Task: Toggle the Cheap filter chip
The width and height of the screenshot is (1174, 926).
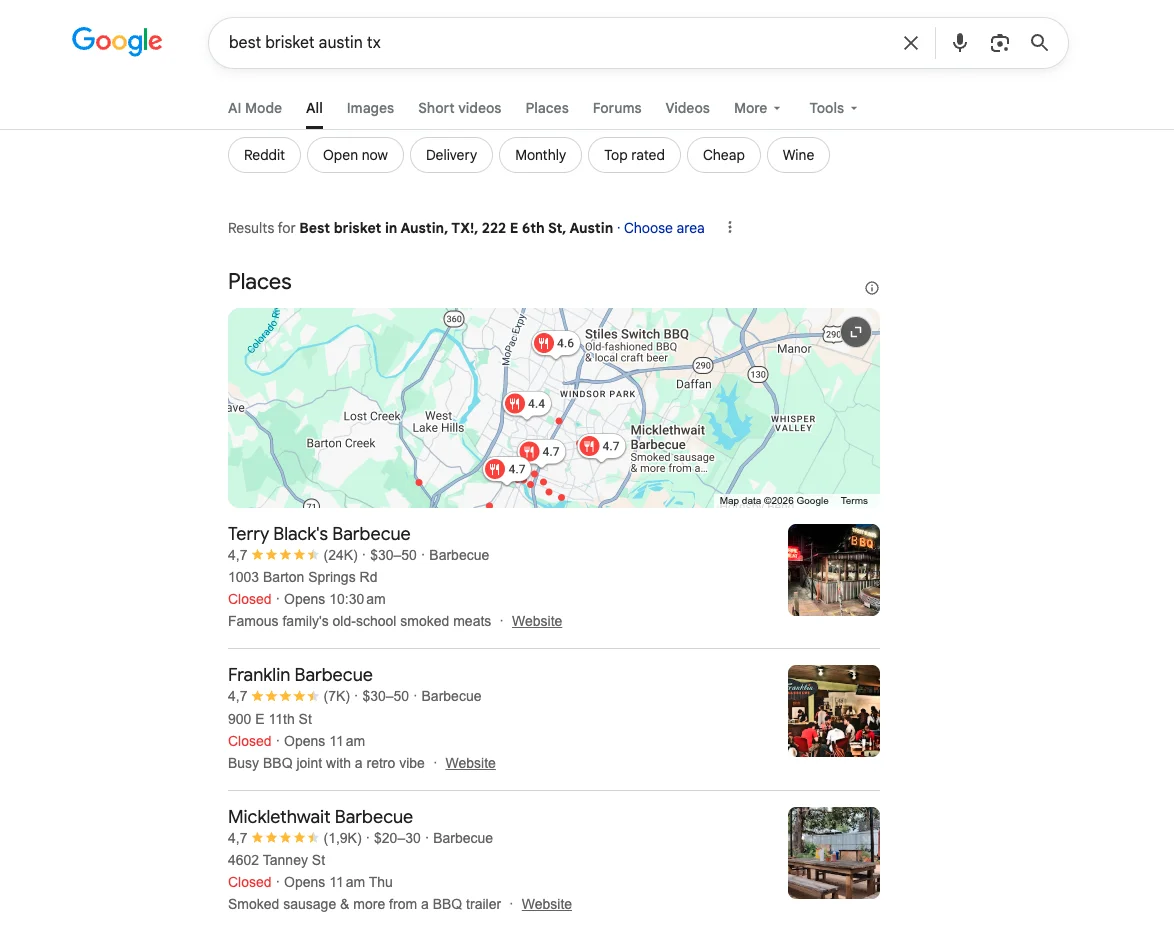Action: coord(723,155)
